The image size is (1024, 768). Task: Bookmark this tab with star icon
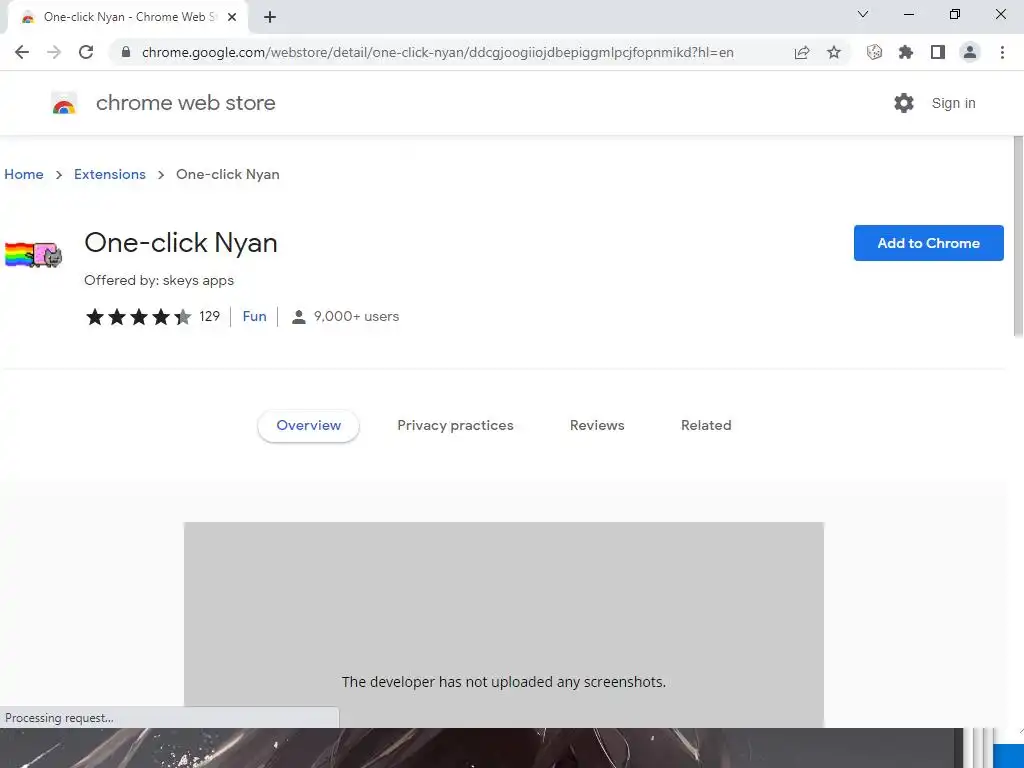click(834, 52)
